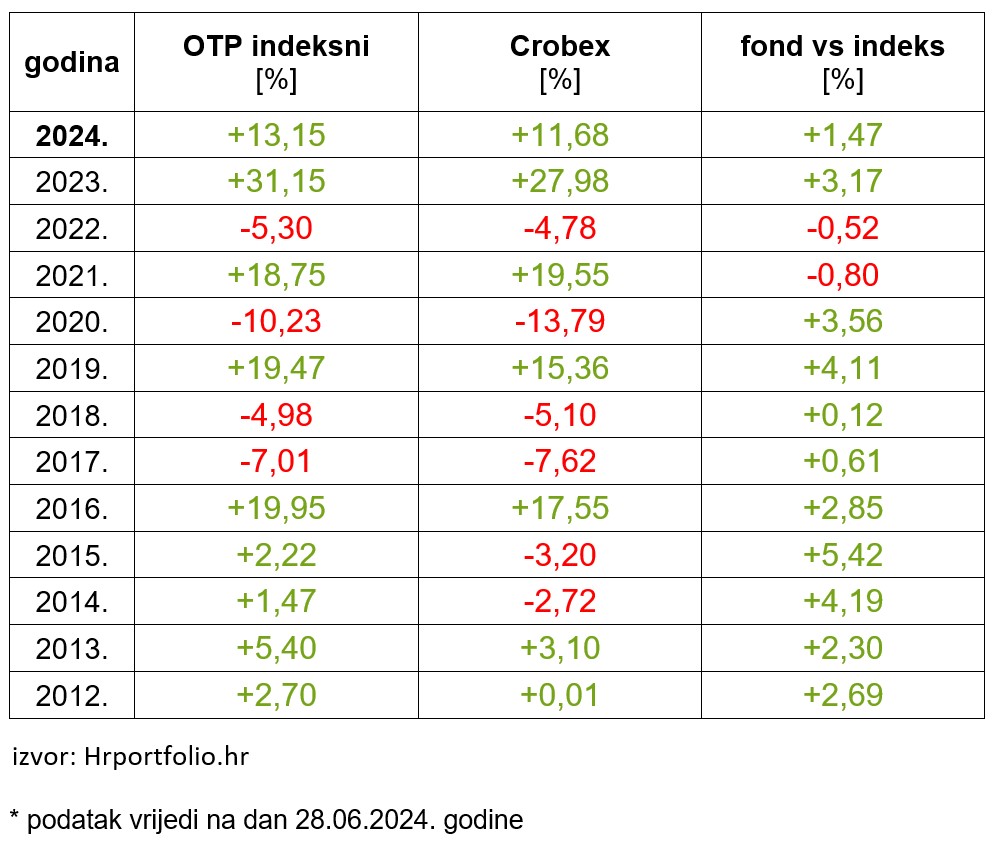
Task: Select the +0,01 Crobex value for 2012
Action: pyautogui.click(x=559, y=695)
